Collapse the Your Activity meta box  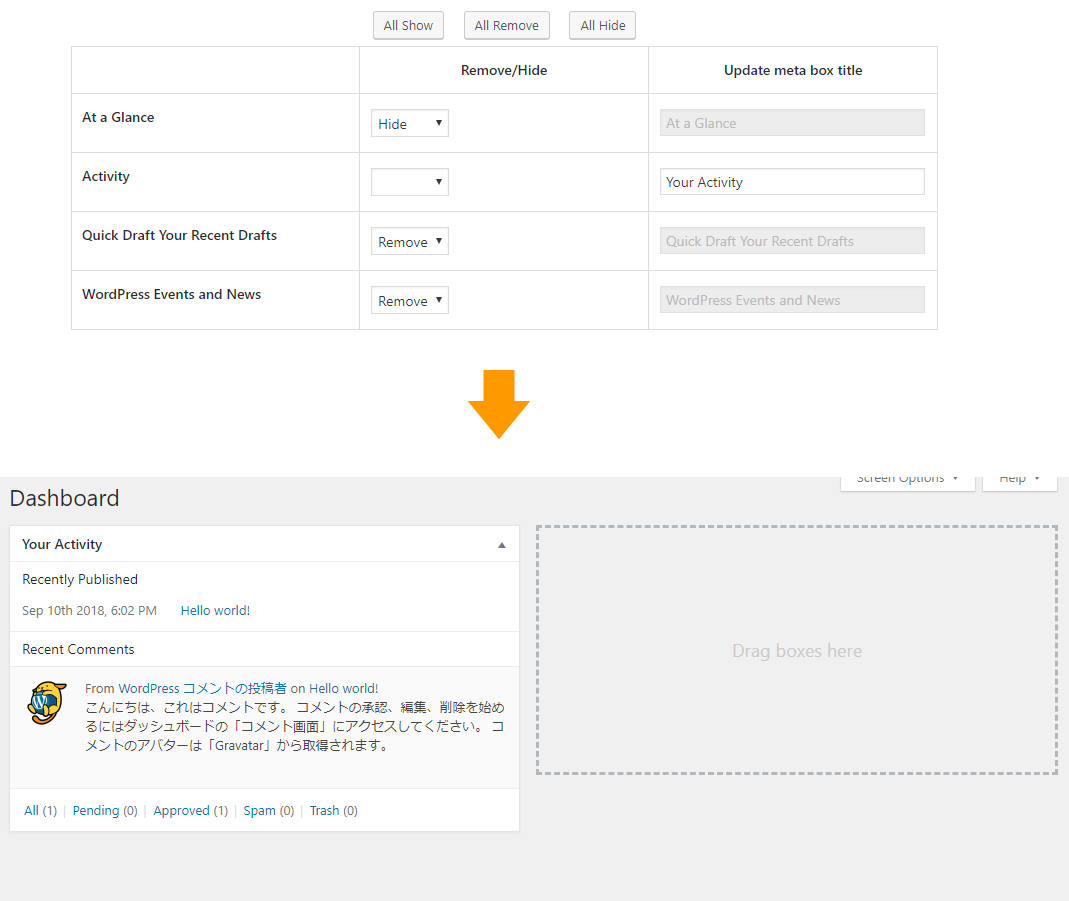(x=502, y=545)
